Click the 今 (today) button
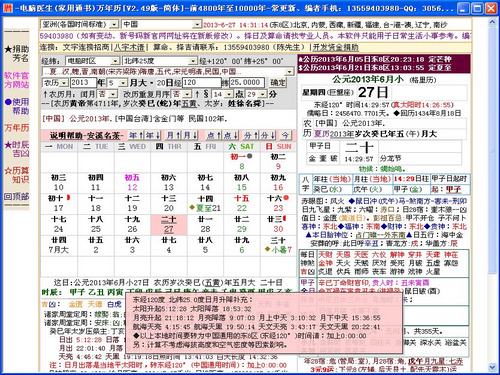 tap(285, 135)
